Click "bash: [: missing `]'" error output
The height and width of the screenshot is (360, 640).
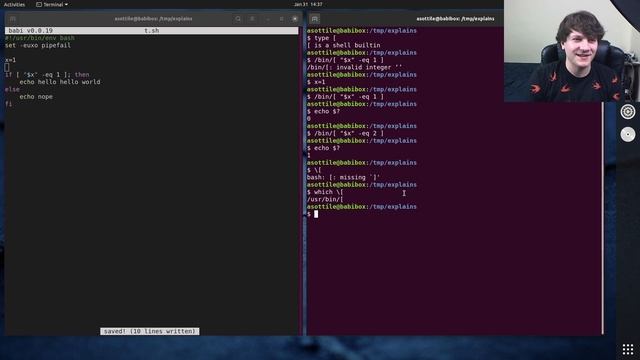click(x=343, y=178)
